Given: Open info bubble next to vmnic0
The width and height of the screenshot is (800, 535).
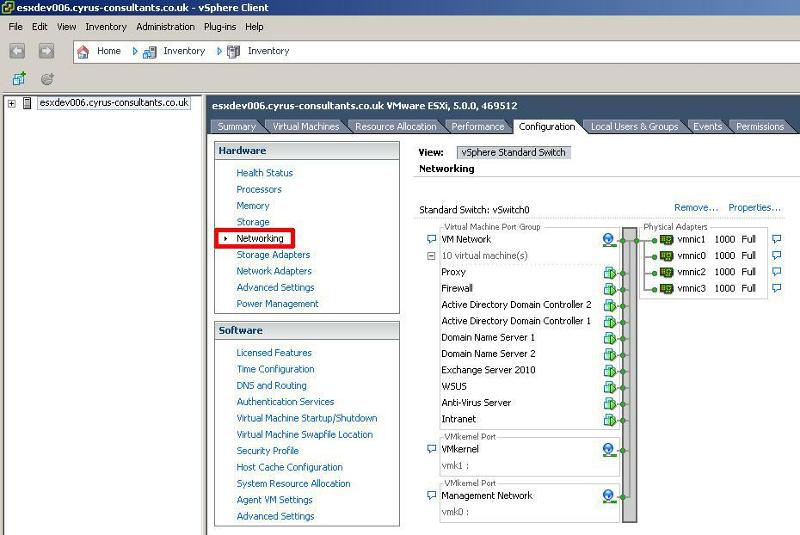Looking at the screenshot, I should (x=777, y=255).
